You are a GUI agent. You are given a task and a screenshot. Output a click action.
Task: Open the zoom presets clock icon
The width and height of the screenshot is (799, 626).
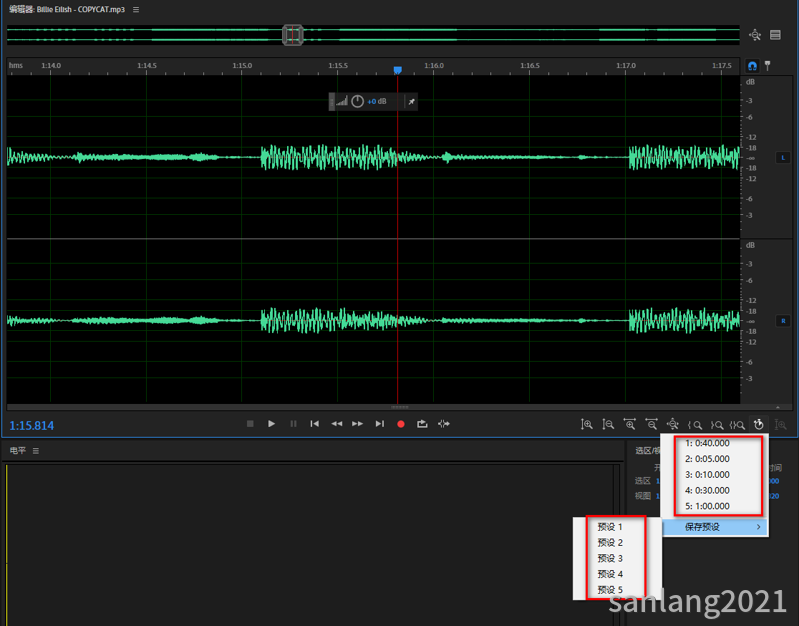coord(759,424)
